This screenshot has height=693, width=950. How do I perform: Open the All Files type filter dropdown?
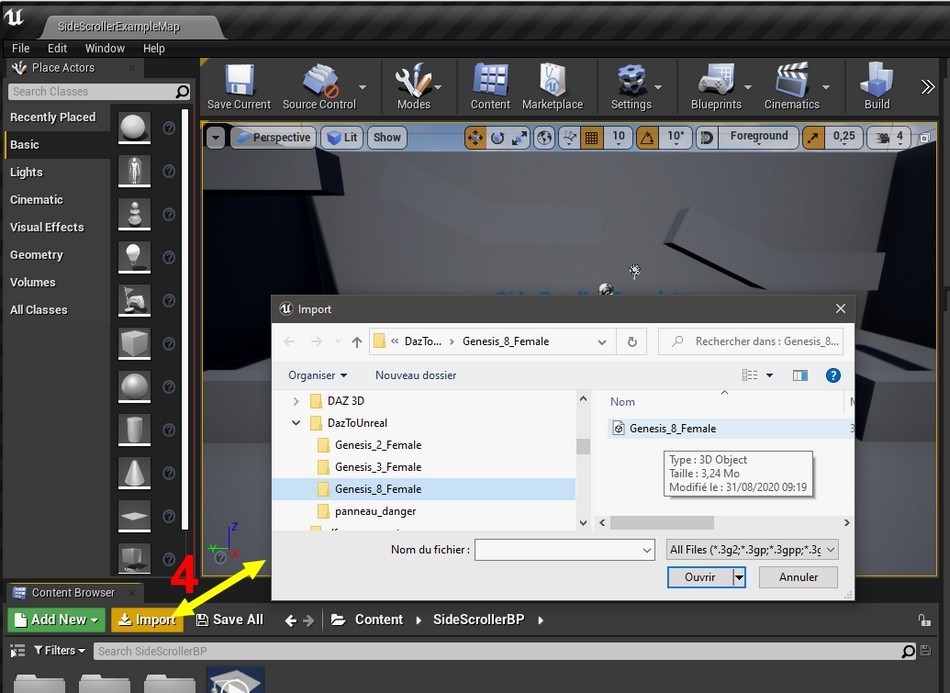[752, 549]
